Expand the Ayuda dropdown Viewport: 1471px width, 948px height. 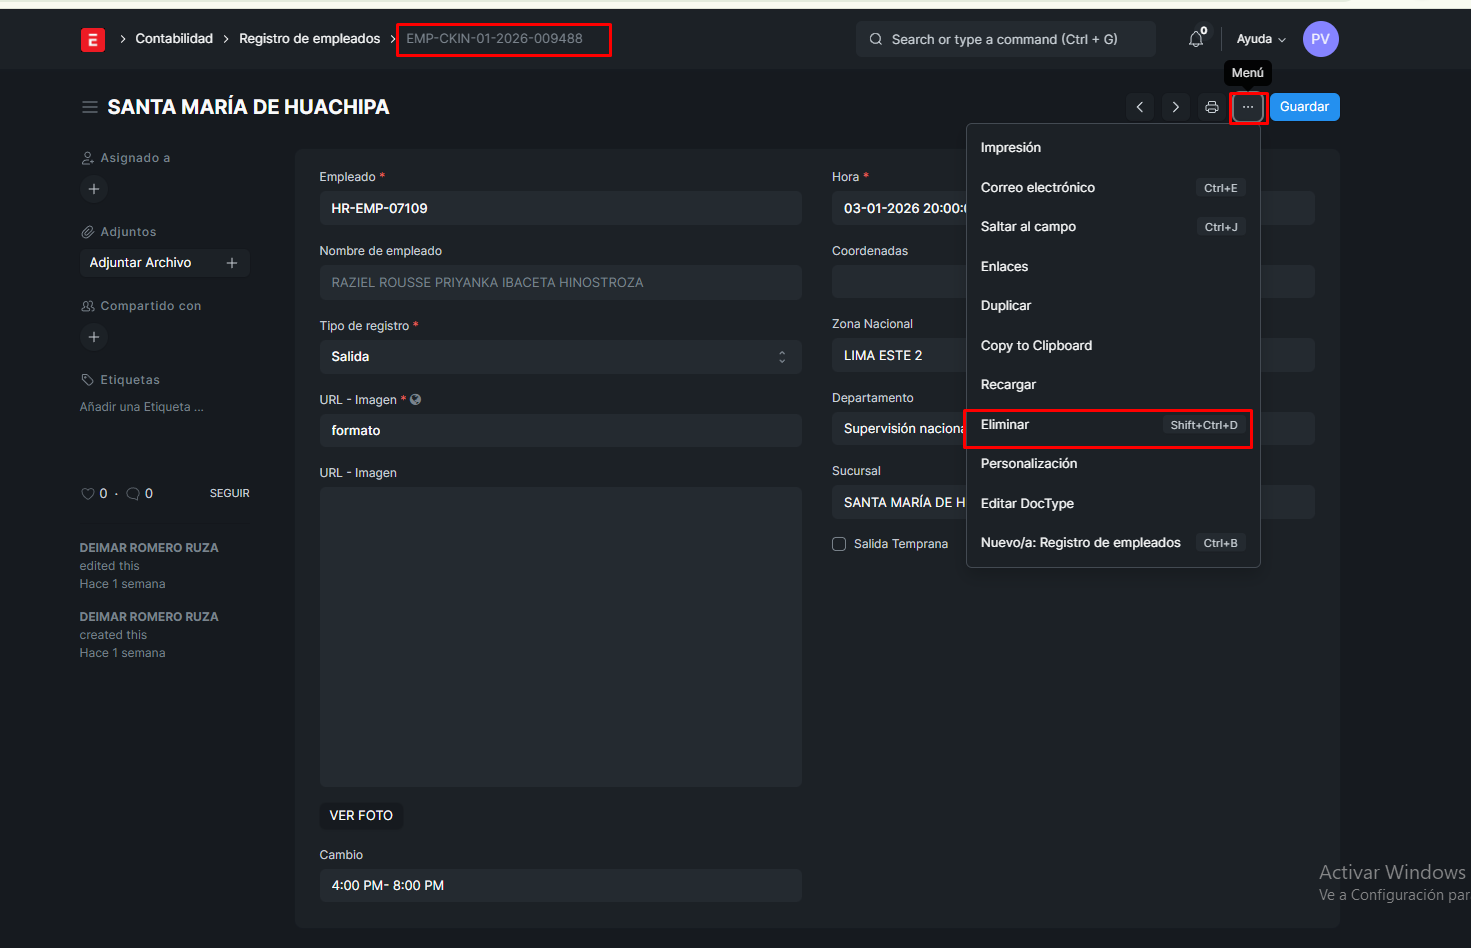(1261, 39)
